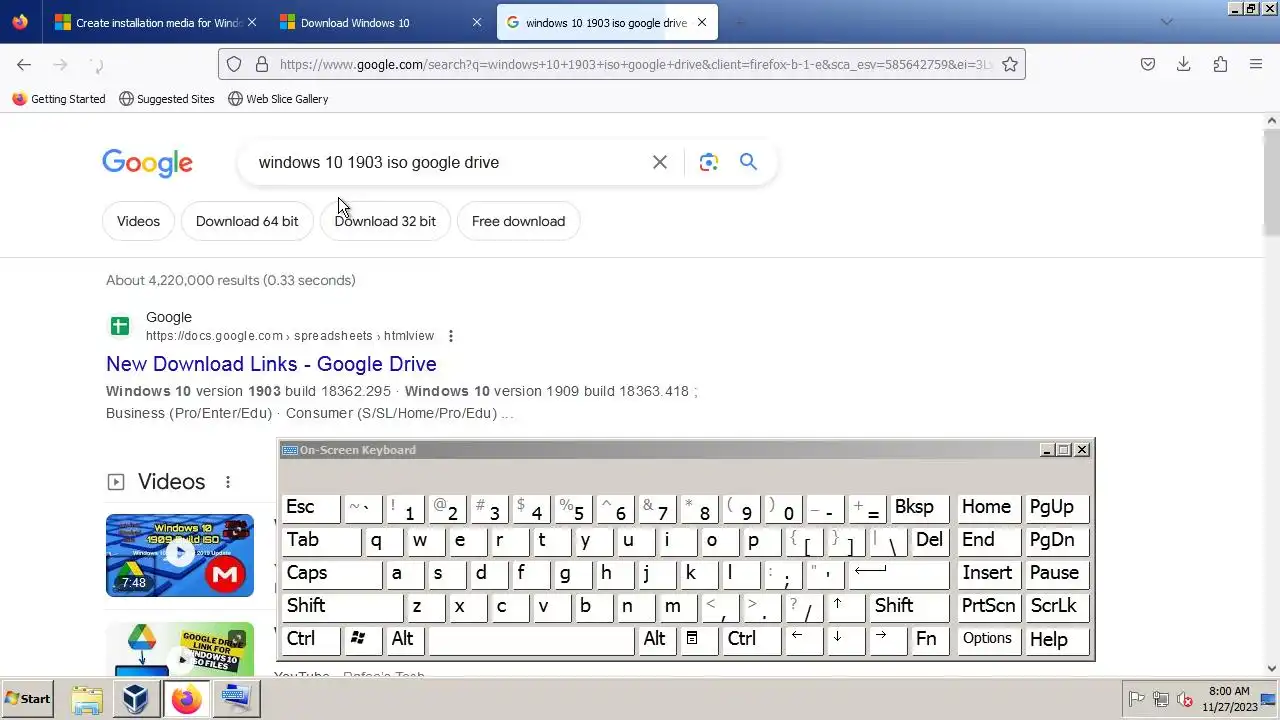Click the Esc key on keyboard

click(x=311, y=508)
